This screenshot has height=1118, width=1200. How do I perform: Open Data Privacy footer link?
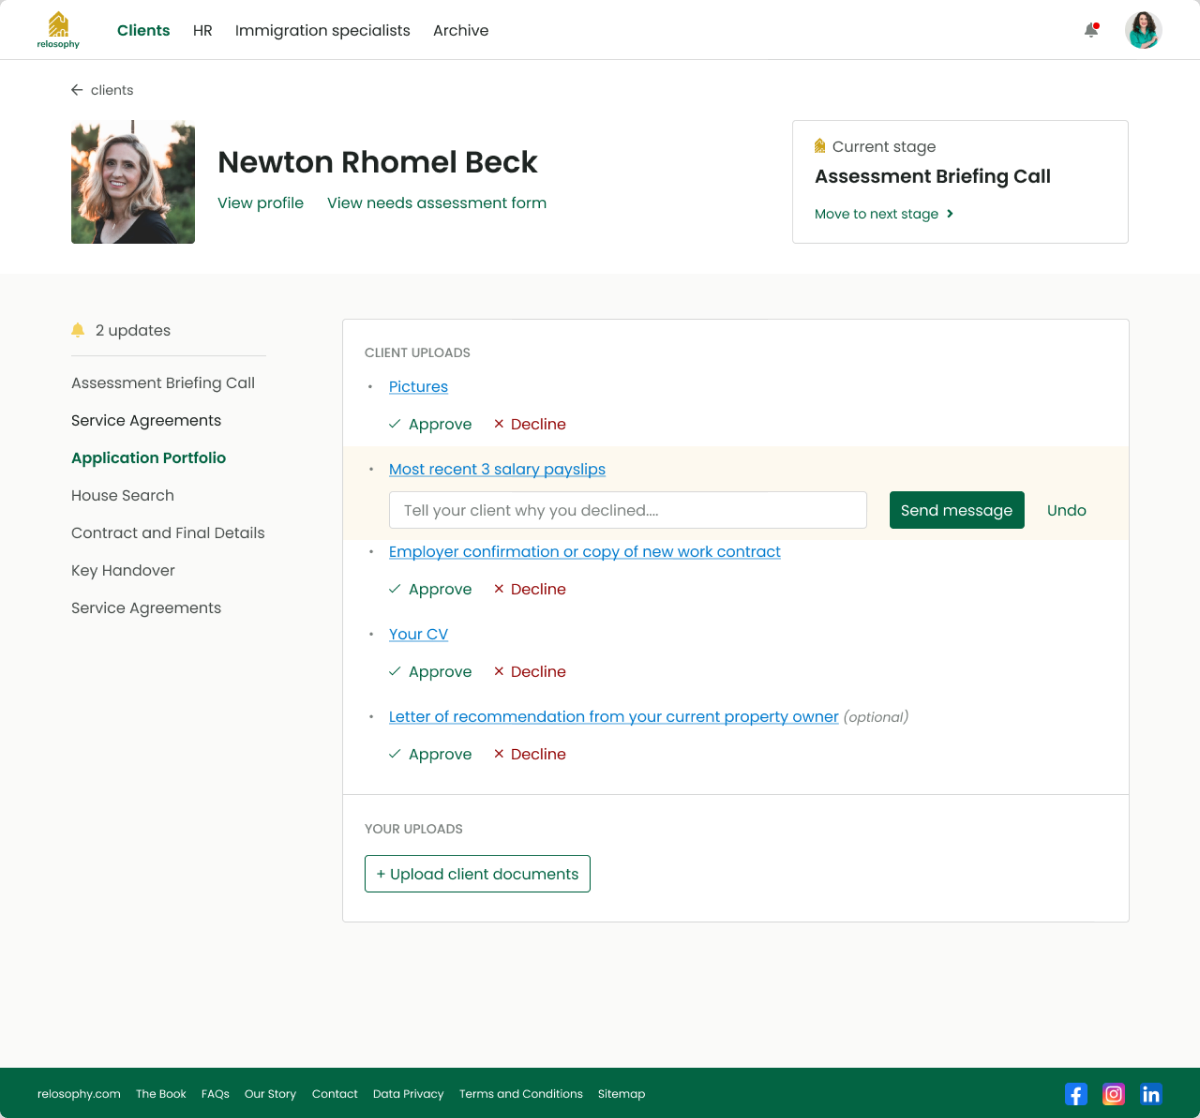(408, 1094)
